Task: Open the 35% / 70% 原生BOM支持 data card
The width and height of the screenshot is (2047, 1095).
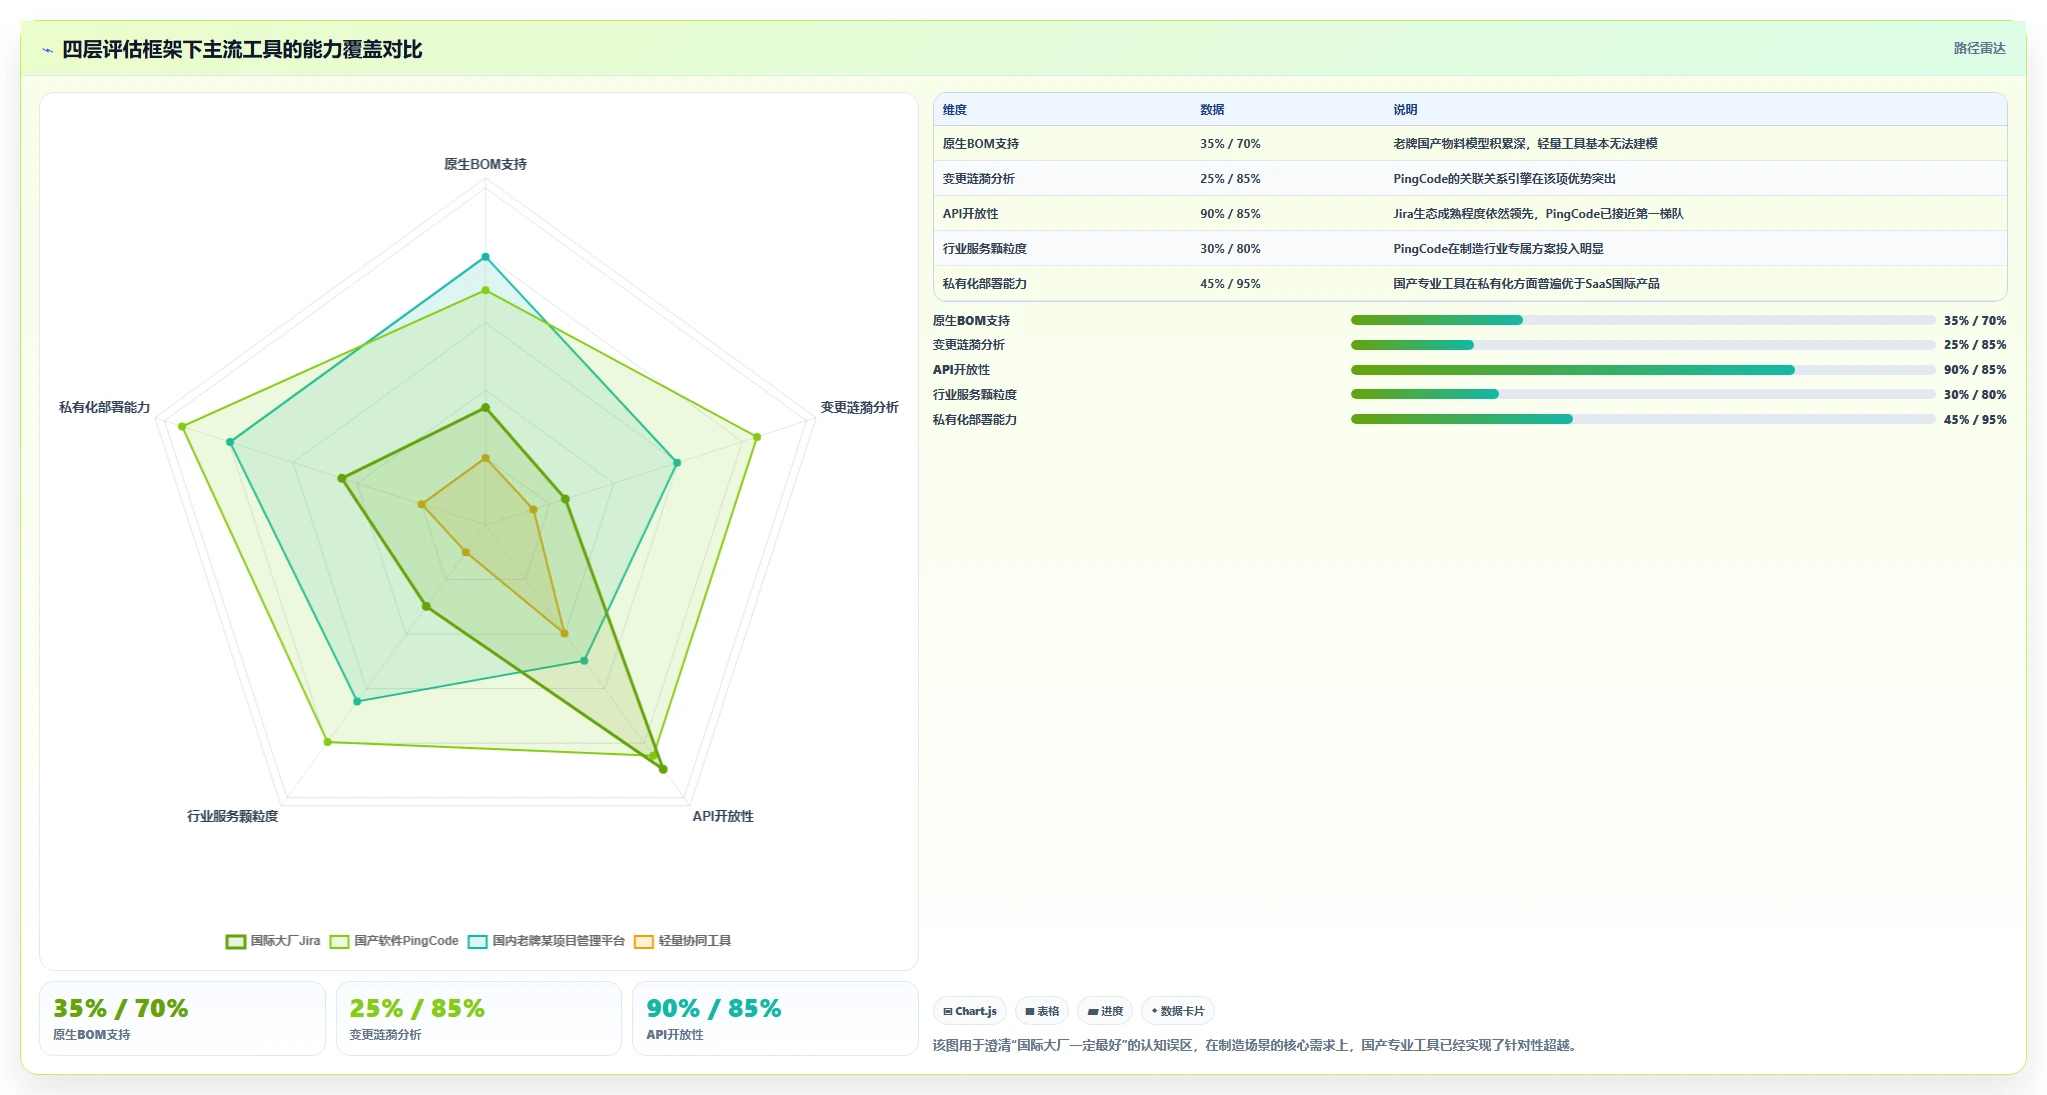Action: click(182, 1018)
